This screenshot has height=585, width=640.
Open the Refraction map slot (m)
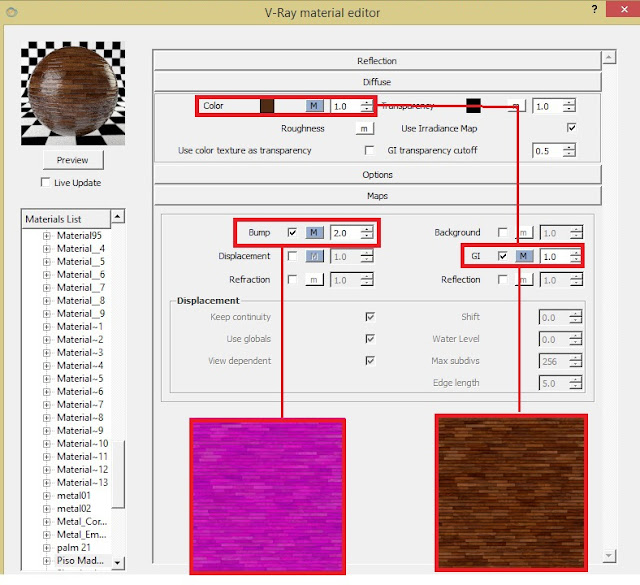(x=314, y=280)
